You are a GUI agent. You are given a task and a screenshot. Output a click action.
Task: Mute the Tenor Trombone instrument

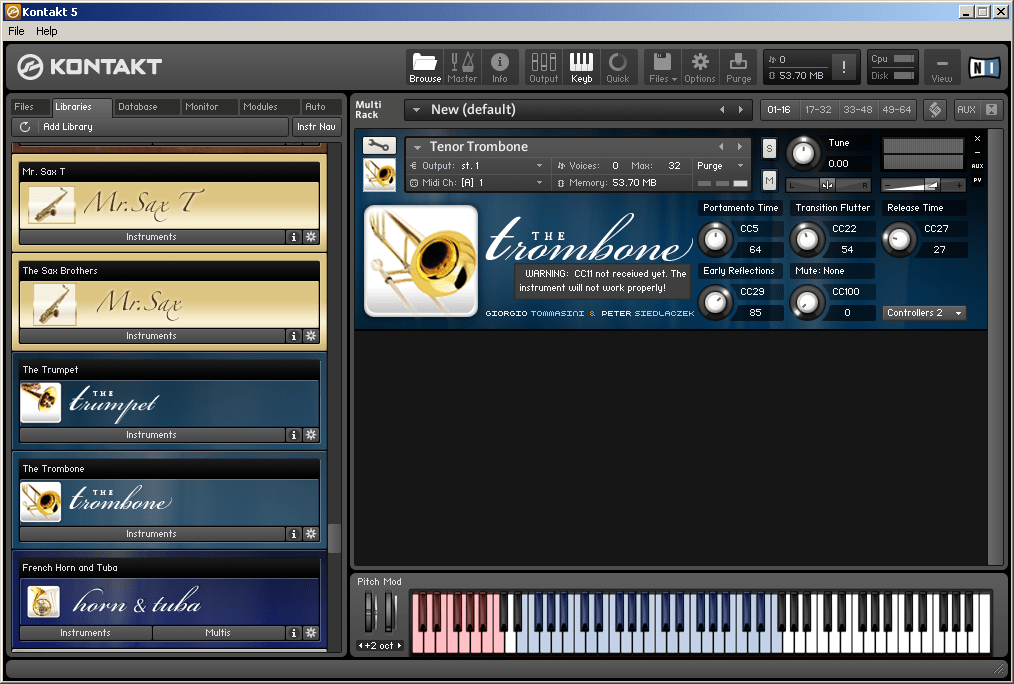coord(769,180)
